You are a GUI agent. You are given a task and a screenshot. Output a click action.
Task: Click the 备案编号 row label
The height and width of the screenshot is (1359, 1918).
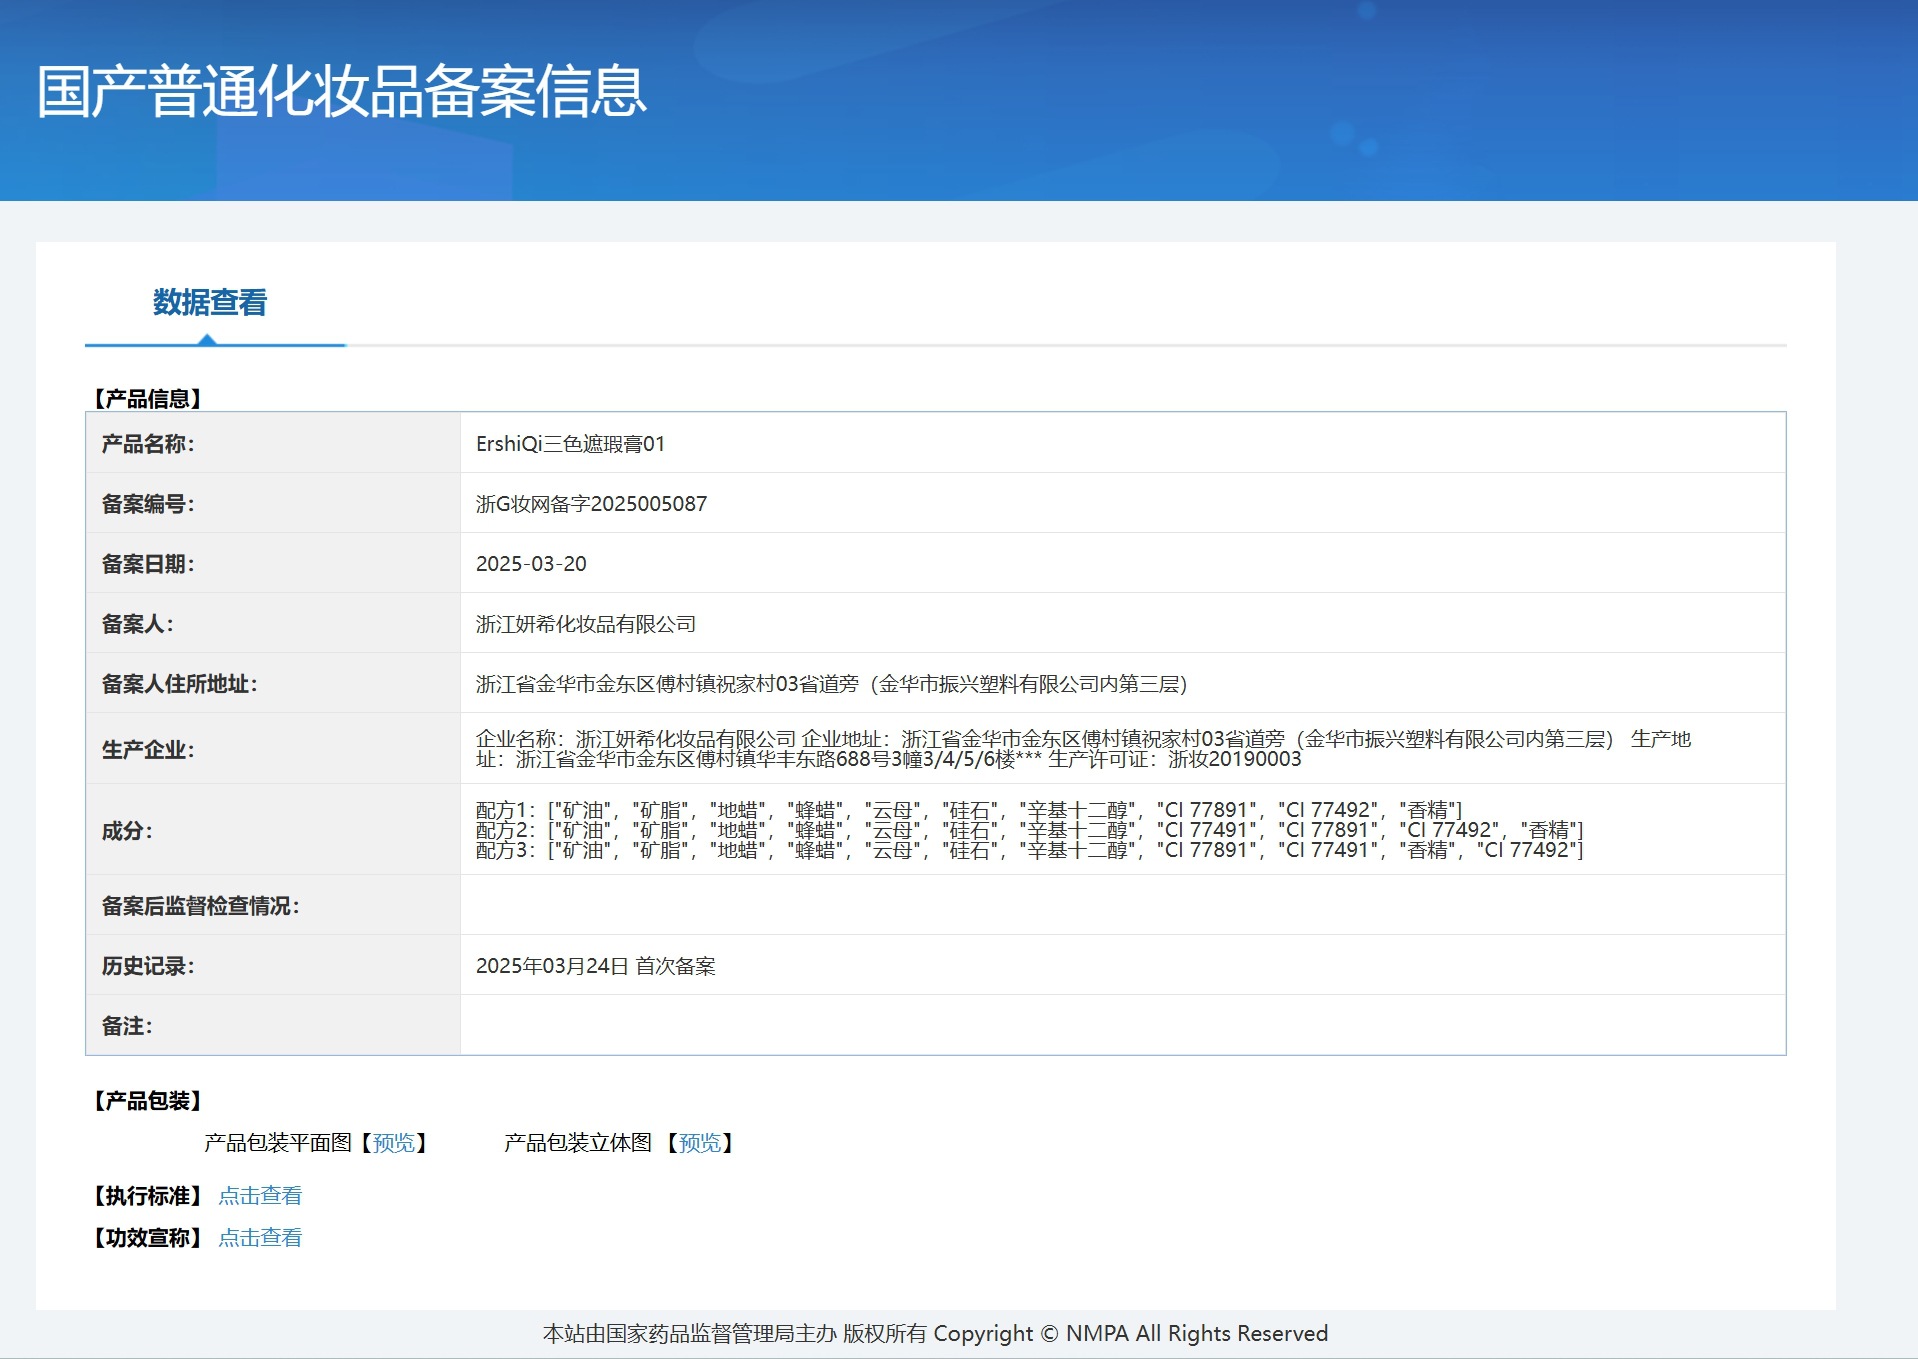tap(148, 504)
